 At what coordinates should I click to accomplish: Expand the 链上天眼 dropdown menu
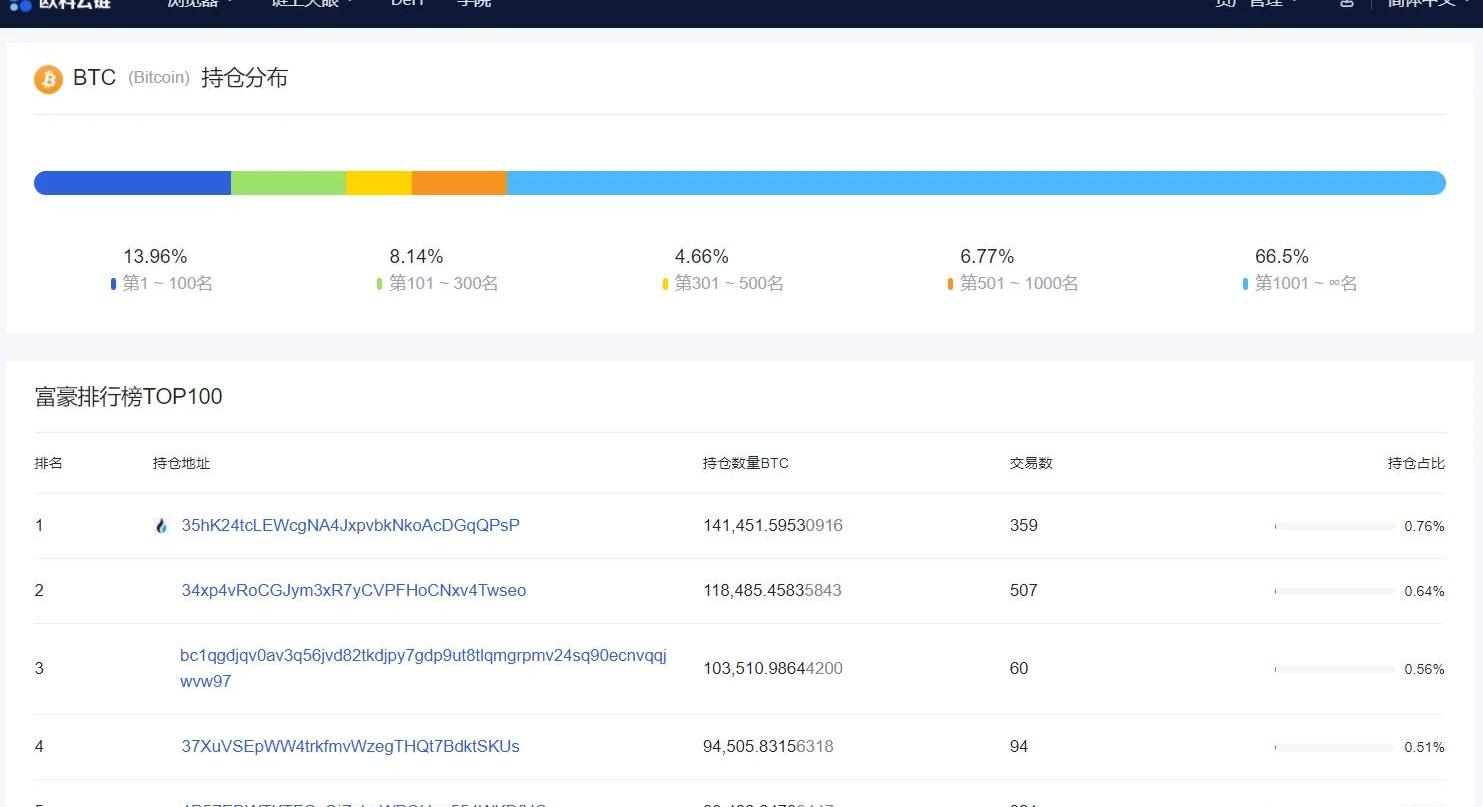pos(312,3)
